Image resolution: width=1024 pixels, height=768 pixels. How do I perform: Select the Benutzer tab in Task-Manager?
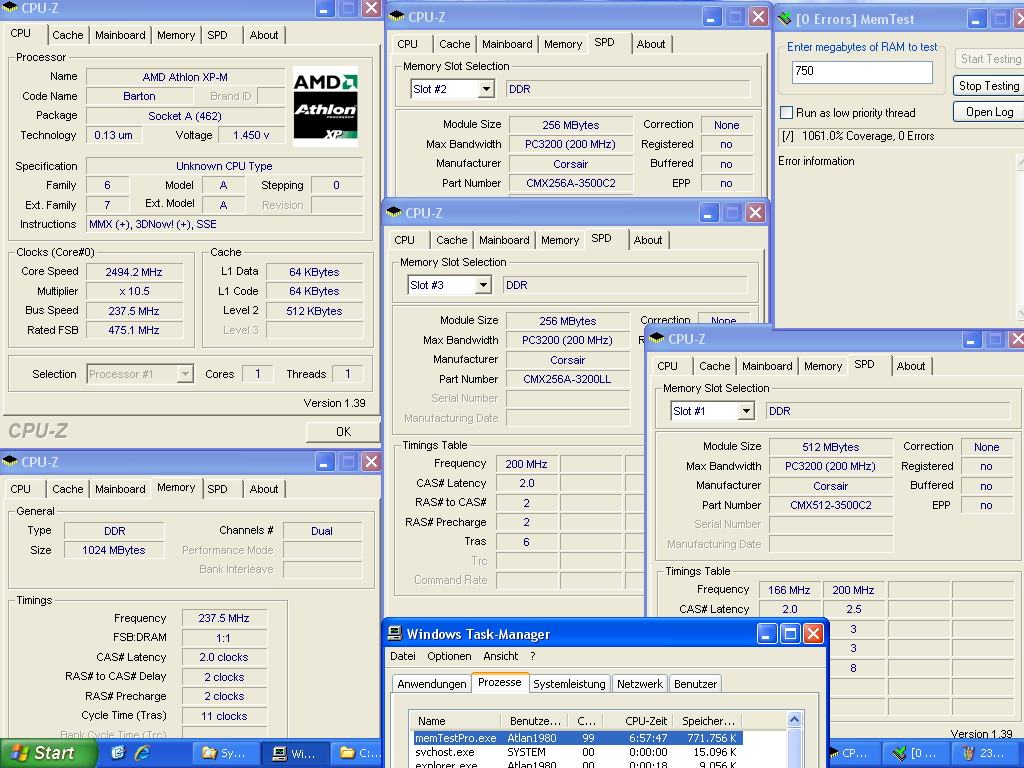pos(695,684)
